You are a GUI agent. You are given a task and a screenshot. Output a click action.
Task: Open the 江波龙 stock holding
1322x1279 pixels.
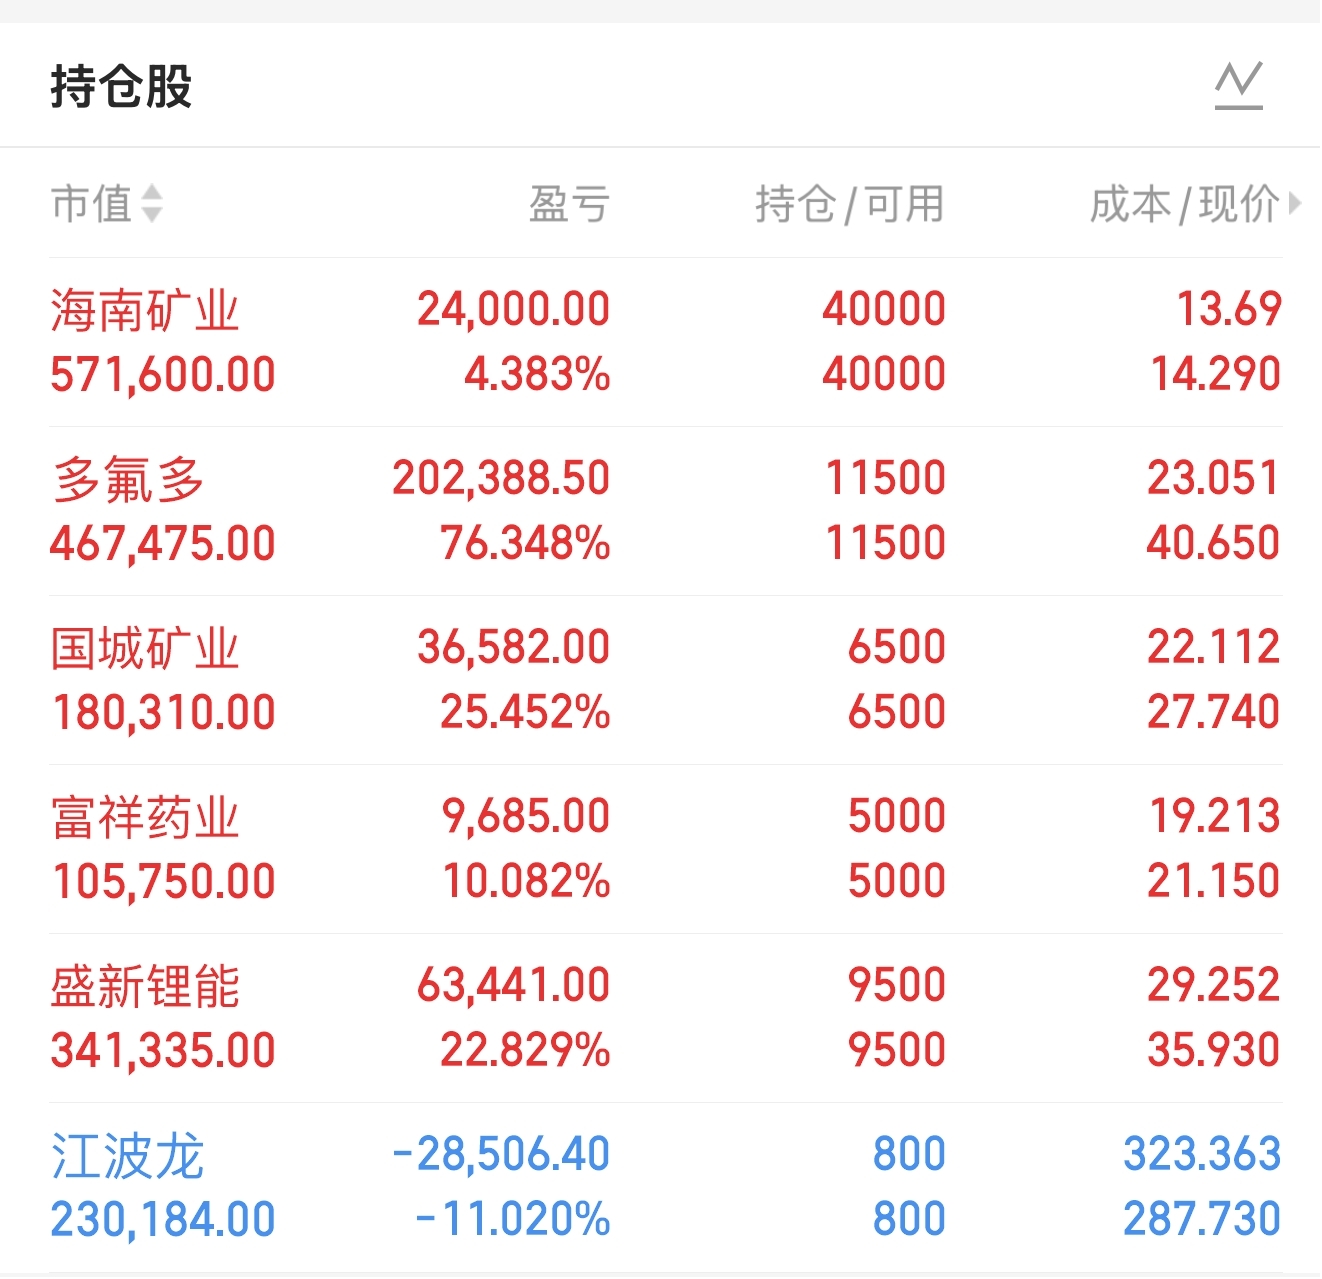tap(128, 1155)
